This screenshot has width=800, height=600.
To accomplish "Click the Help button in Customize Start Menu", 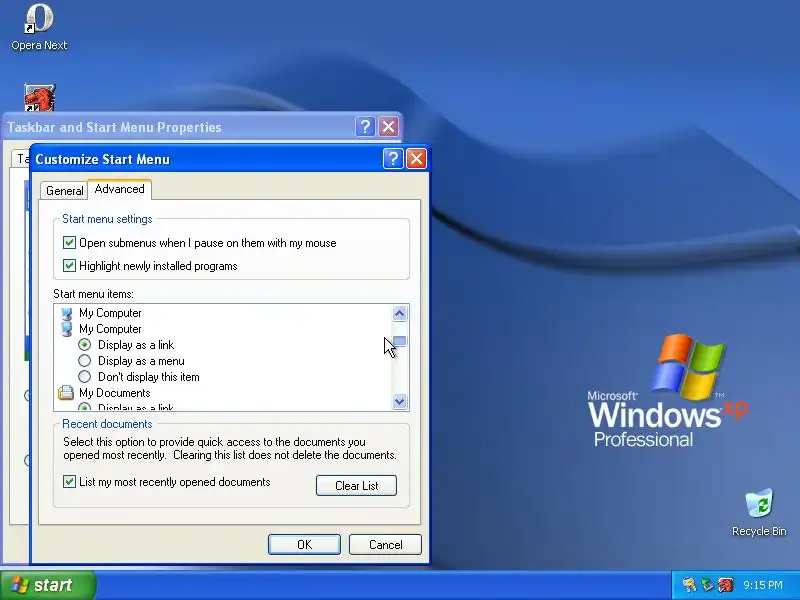I will (393, 159).
